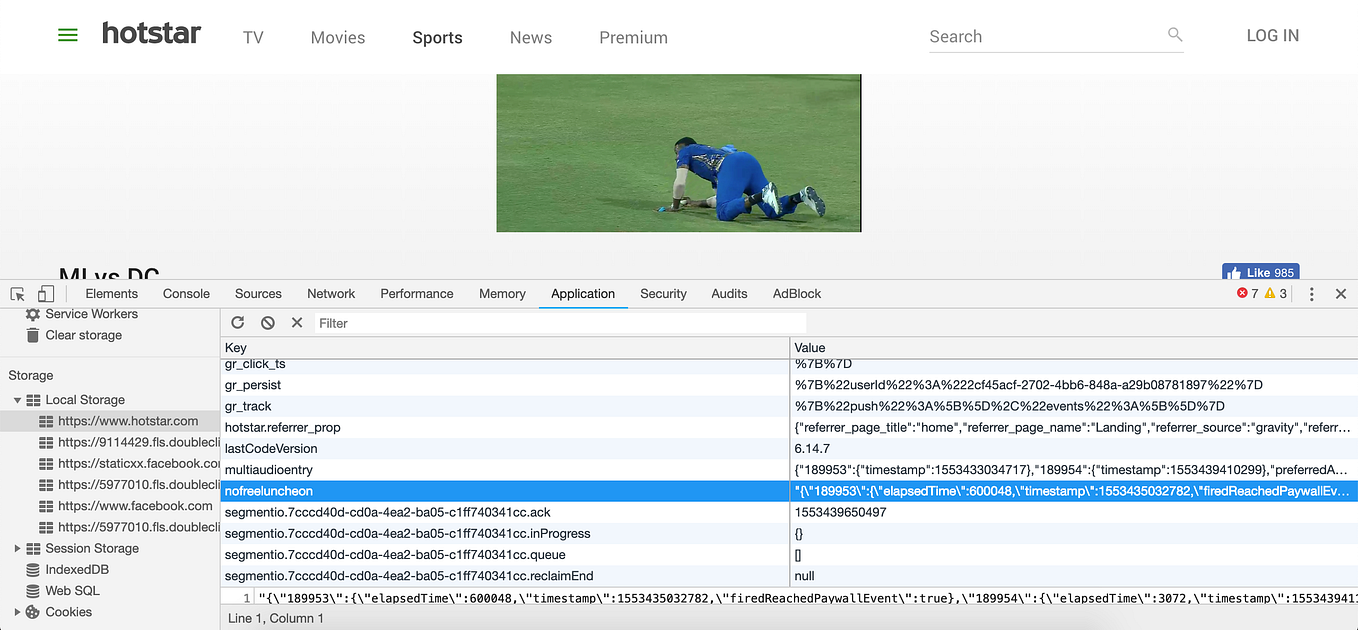Select the segmentio ...341cc.reclaimEnd key
1358x630 pixels.
click(505, 576)
